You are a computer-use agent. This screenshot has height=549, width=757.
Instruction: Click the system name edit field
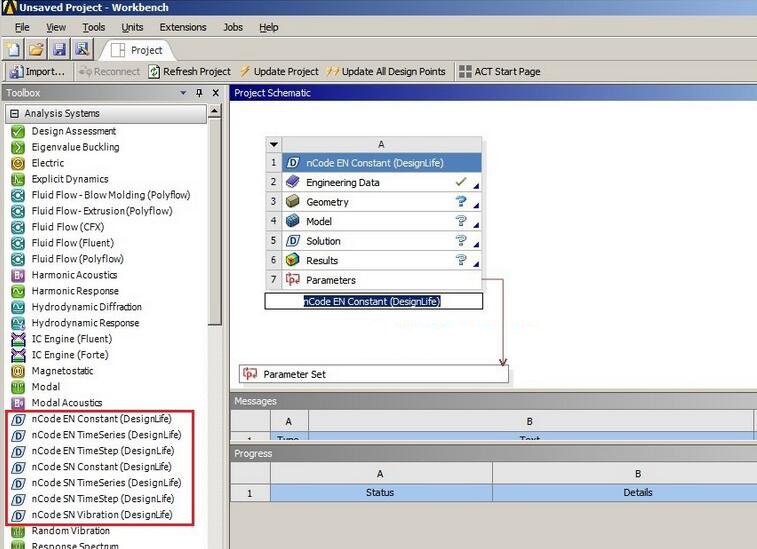(x=374, y=301)
